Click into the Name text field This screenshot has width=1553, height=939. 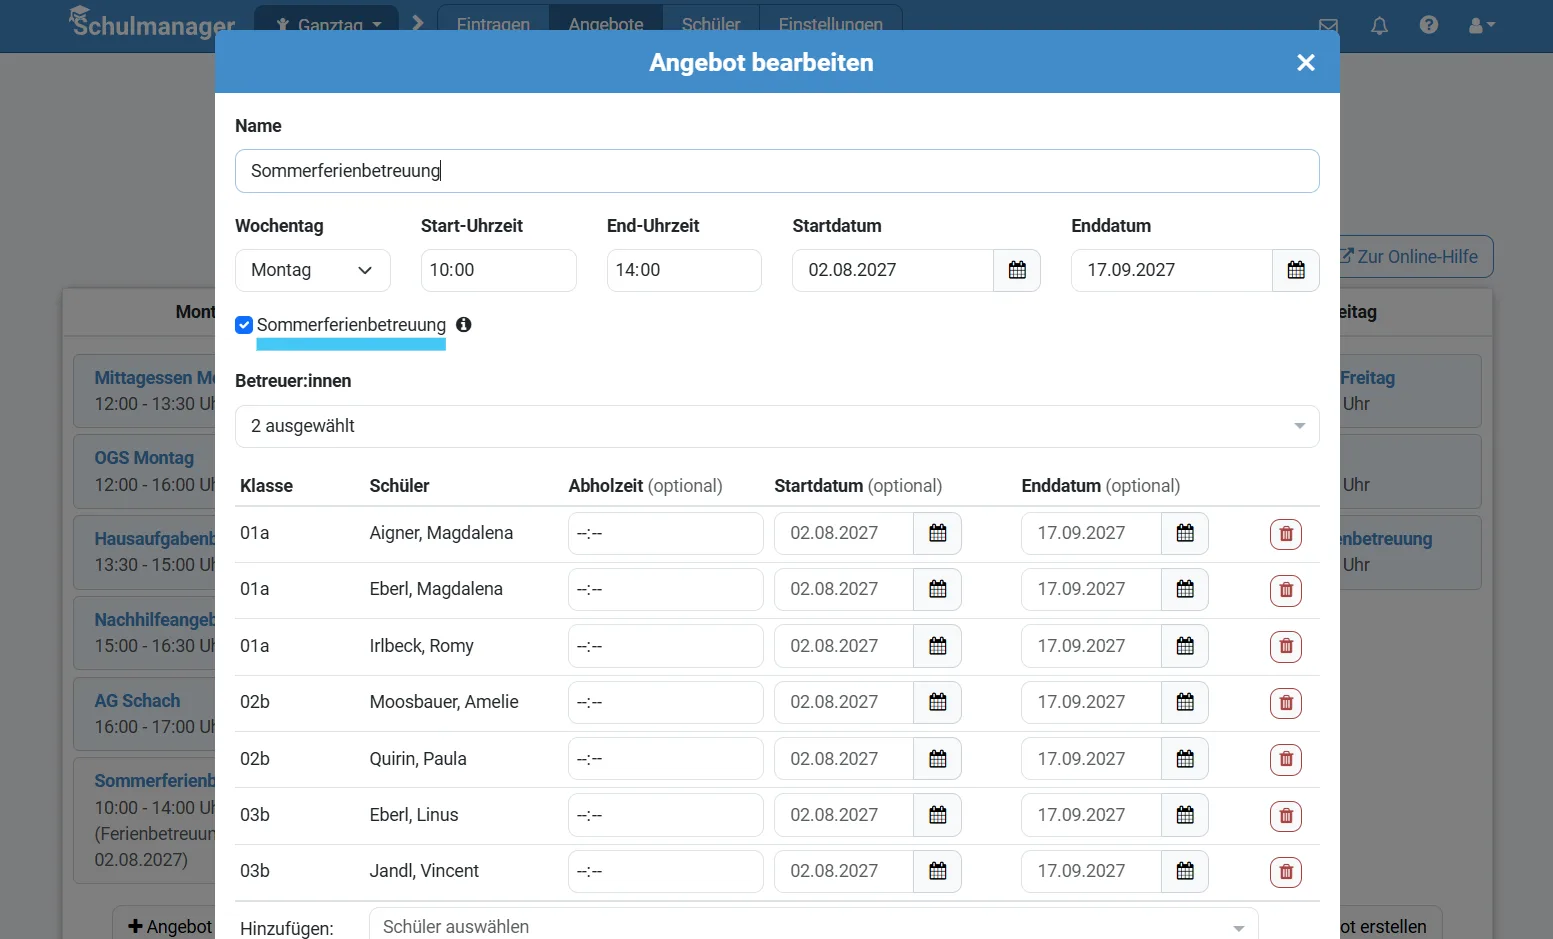coord(777,171)
